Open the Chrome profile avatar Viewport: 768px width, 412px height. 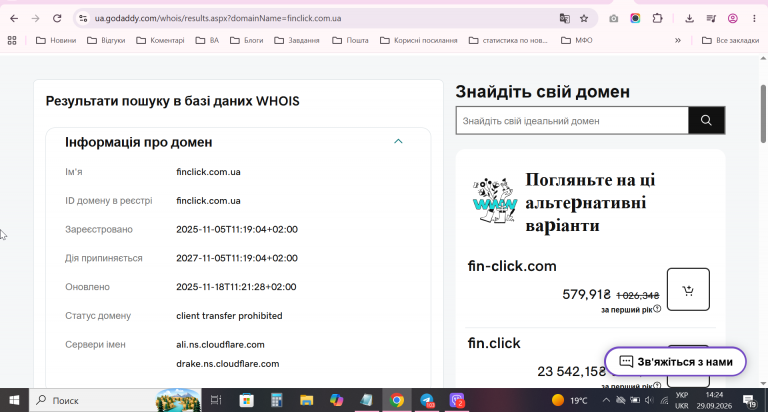point(733,19)
